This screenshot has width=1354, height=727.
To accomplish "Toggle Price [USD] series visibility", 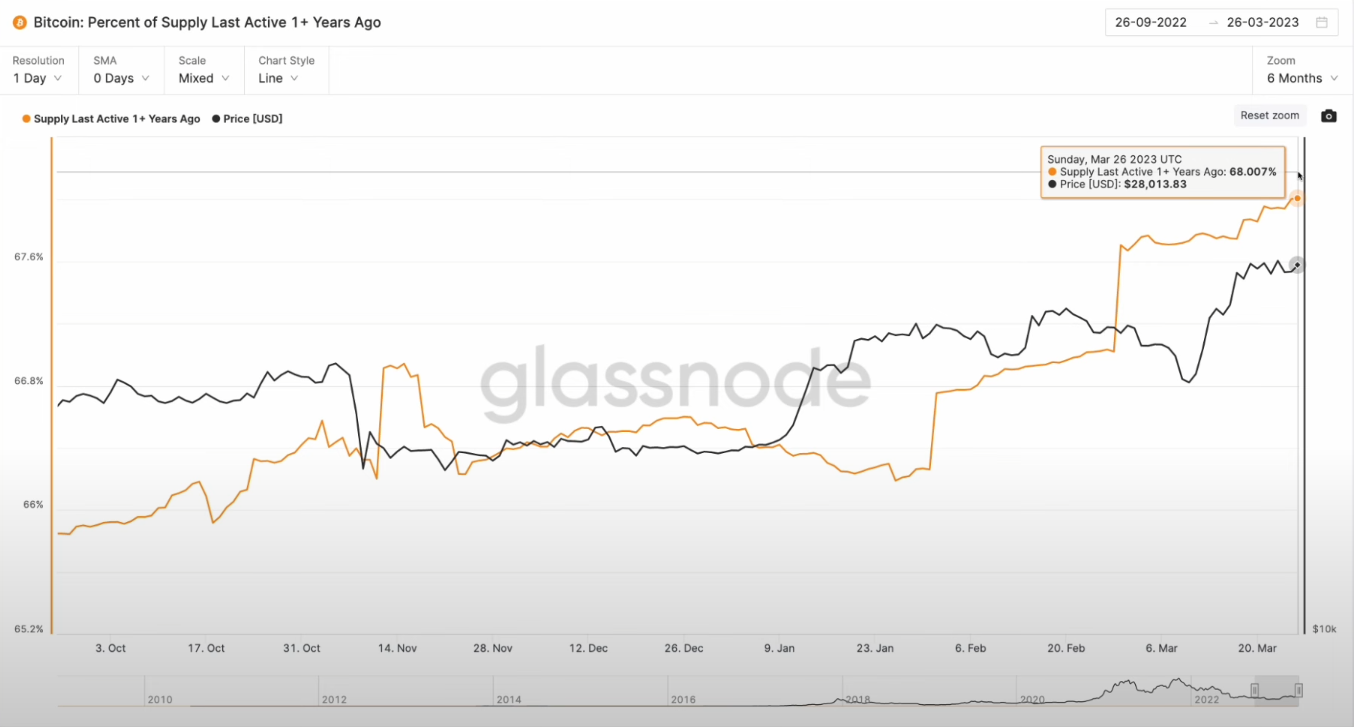I will tap(253, 119).
